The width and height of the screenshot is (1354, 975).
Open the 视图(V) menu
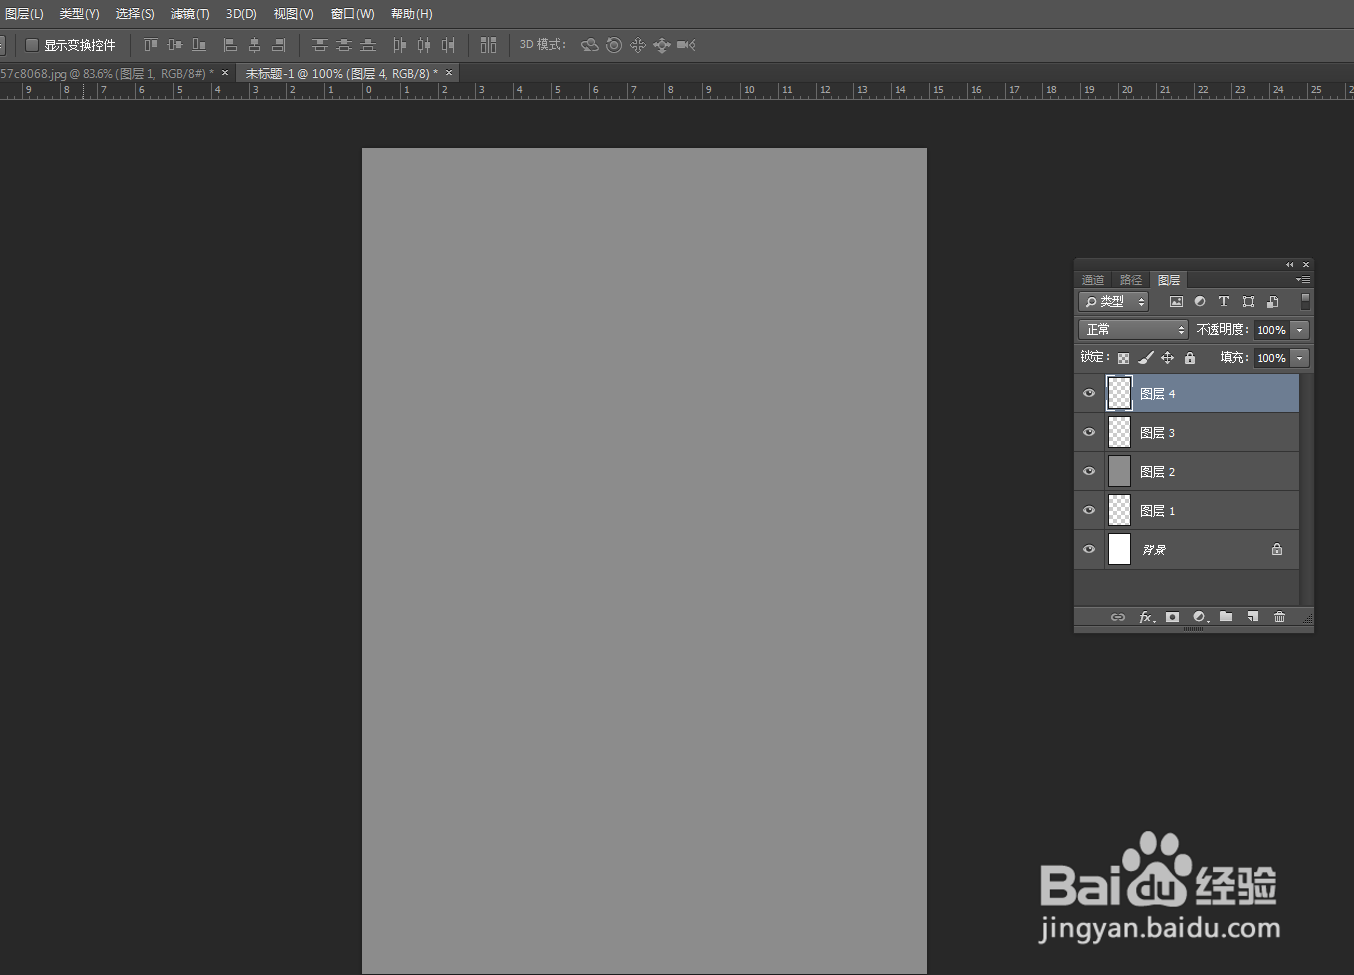(294, 14)
